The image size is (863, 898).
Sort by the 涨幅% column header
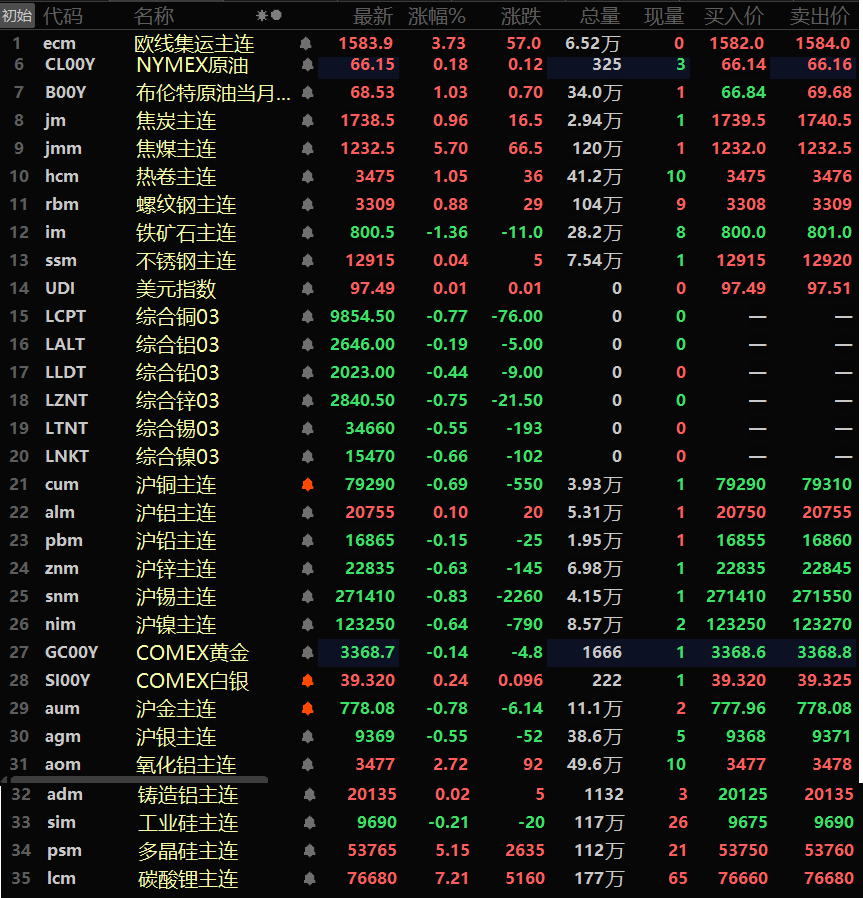click(437, 16)
